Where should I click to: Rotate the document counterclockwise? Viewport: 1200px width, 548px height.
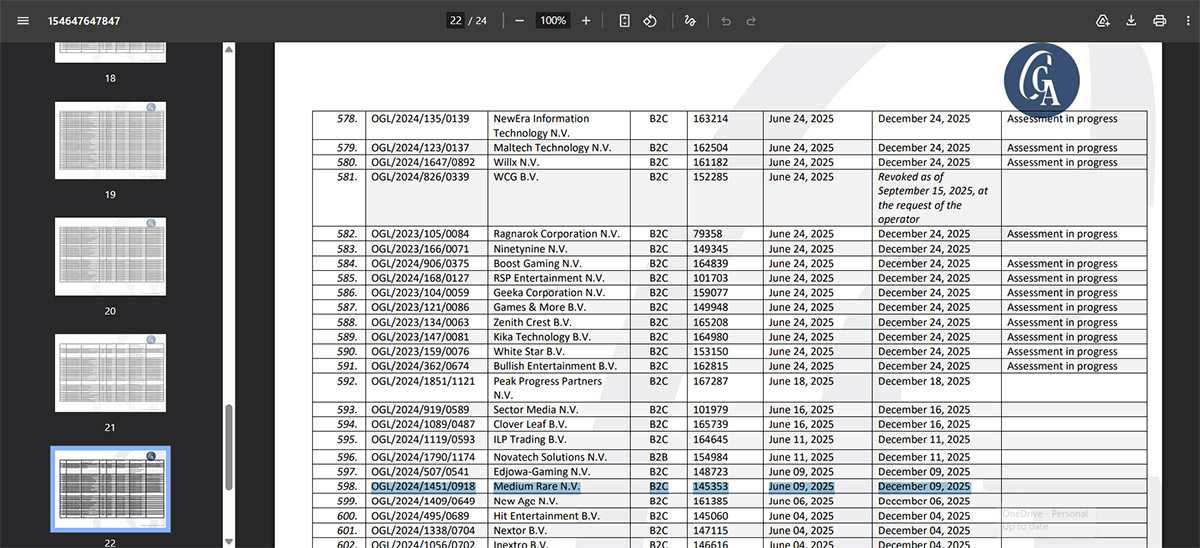click(x=650, y=21)
